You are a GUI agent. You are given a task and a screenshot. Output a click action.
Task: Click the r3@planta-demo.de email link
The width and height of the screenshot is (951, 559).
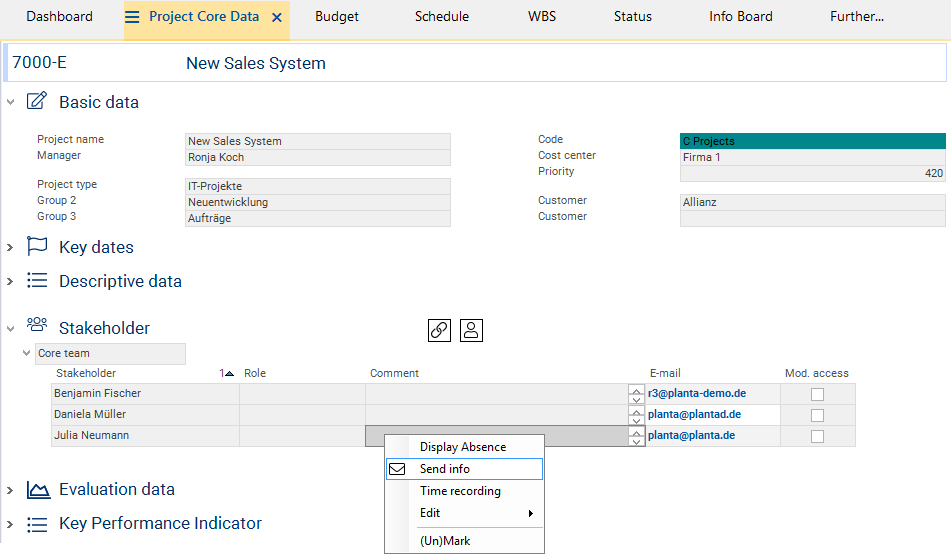(697, 393)
